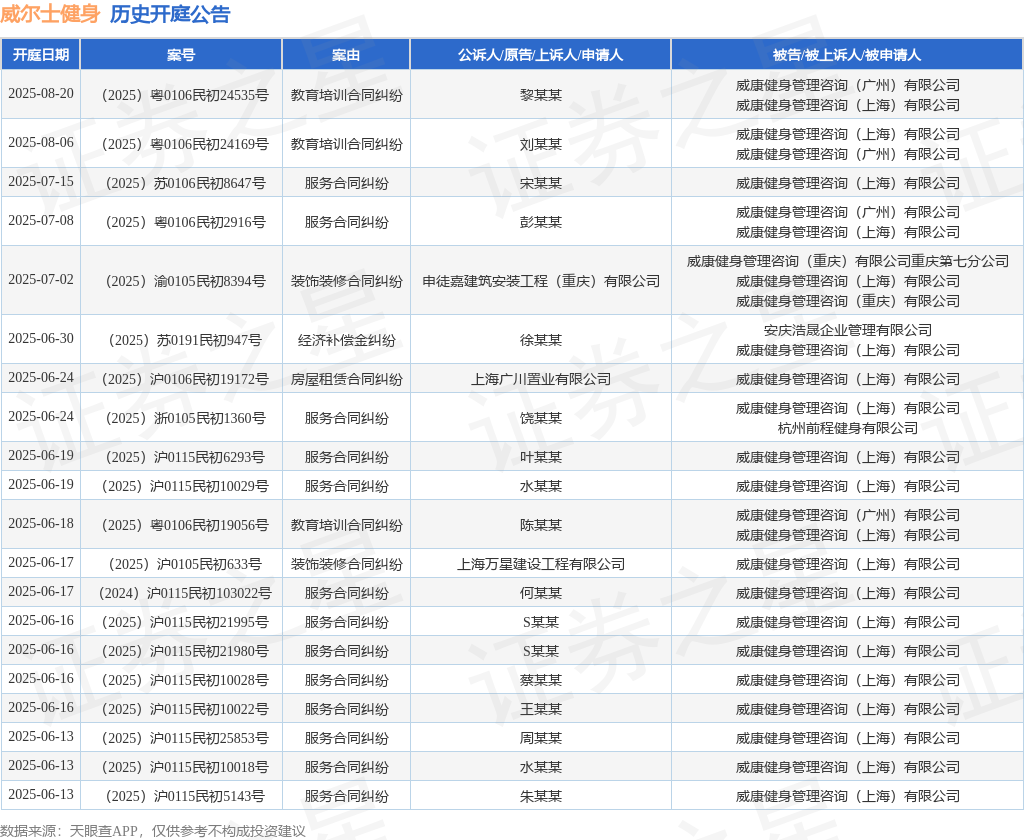Click case number 粤0106民初24169号
The width and height of the screenshot is (1024, 840).
pos(185,144)
